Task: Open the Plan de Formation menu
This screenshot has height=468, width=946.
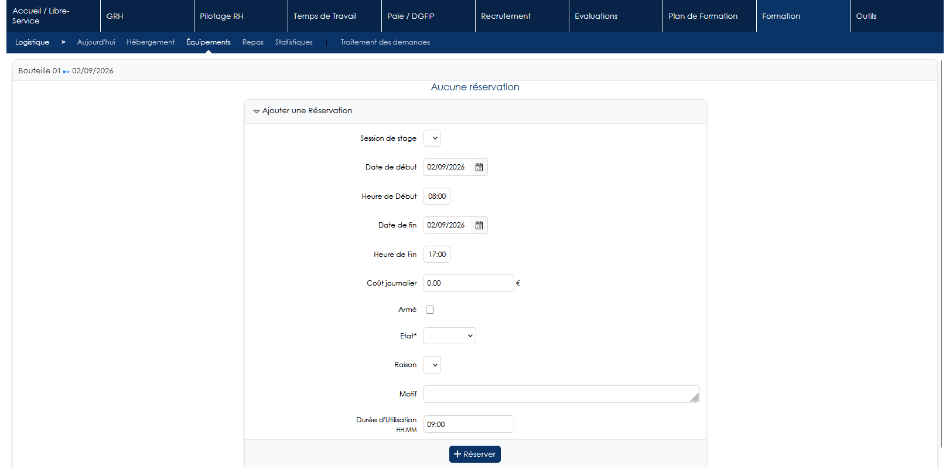Action: pyautogui.click(x=710, y=16)
